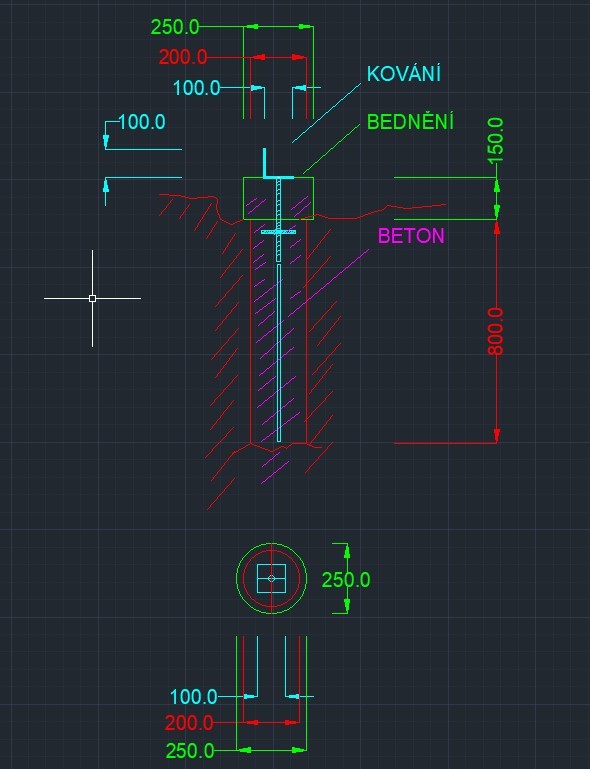Select the cyan KOVÁNÍ label text
This screenshot has height=769, width=590.
(404, 74)
